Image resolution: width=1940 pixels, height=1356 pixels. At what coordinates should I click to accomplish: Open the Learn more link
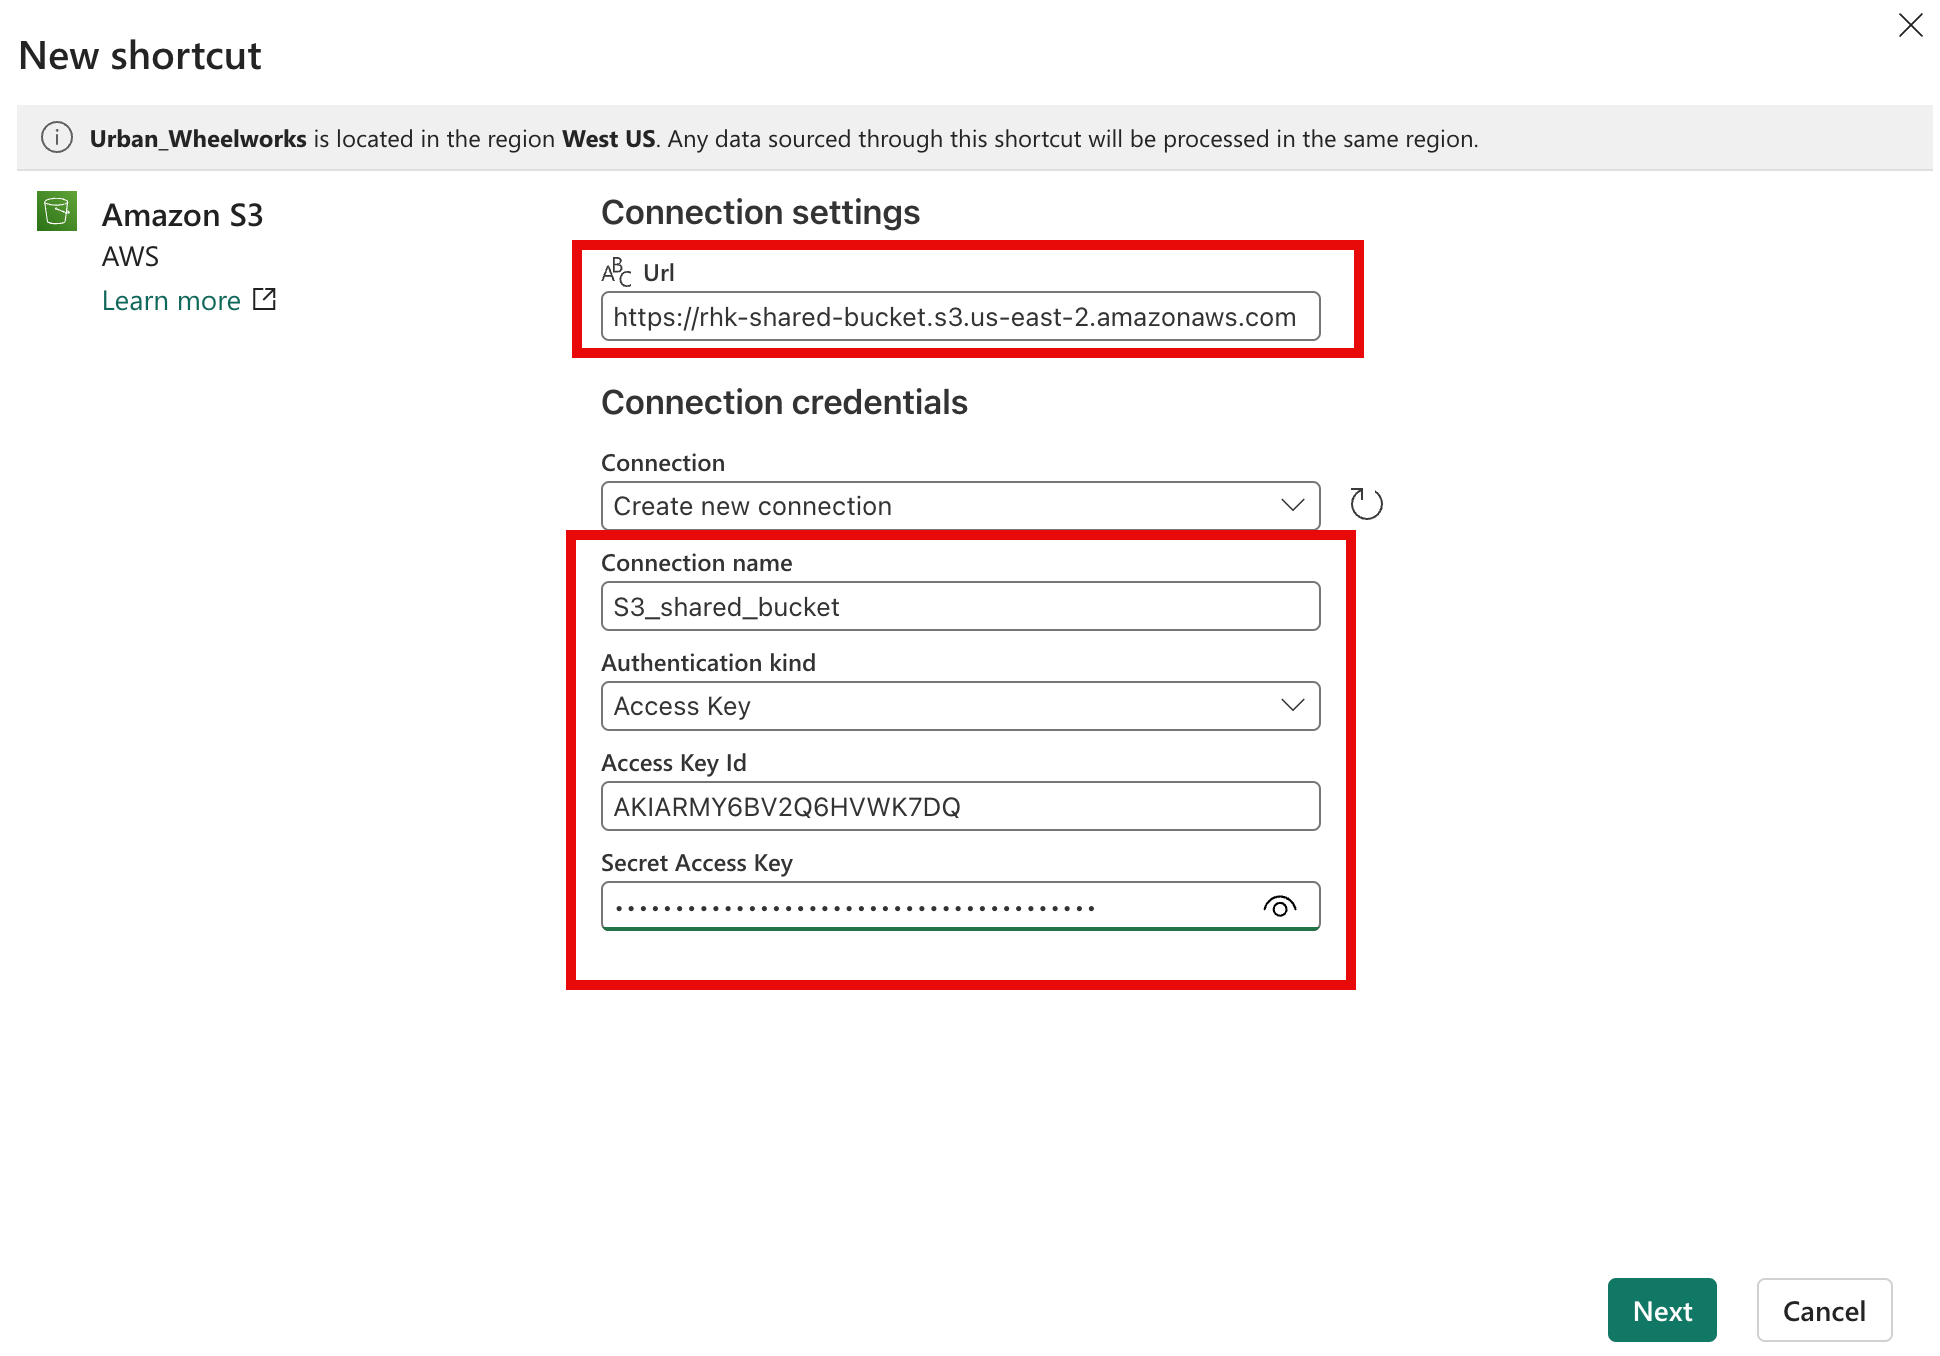pos(171,301)
